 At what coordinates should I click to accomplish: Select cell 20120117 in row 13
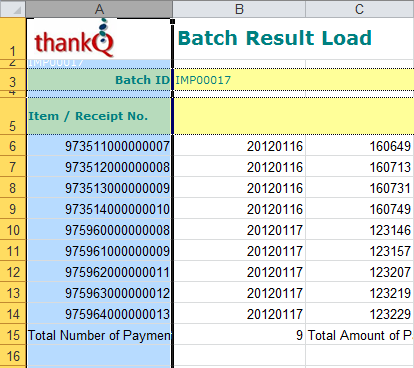click(x=239, y=293)
